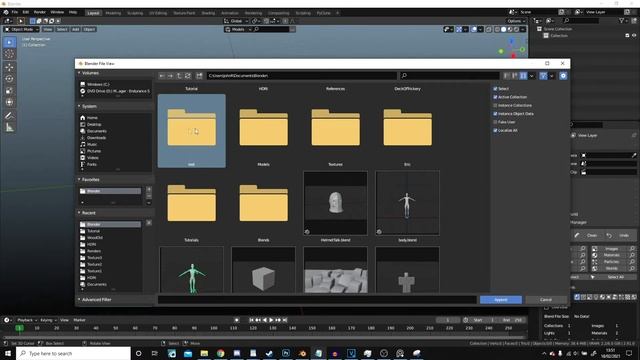The width and height of the screenshot is (640, 360).
Task: Toggle the file filter icon
Action: [x=543, y=76]
